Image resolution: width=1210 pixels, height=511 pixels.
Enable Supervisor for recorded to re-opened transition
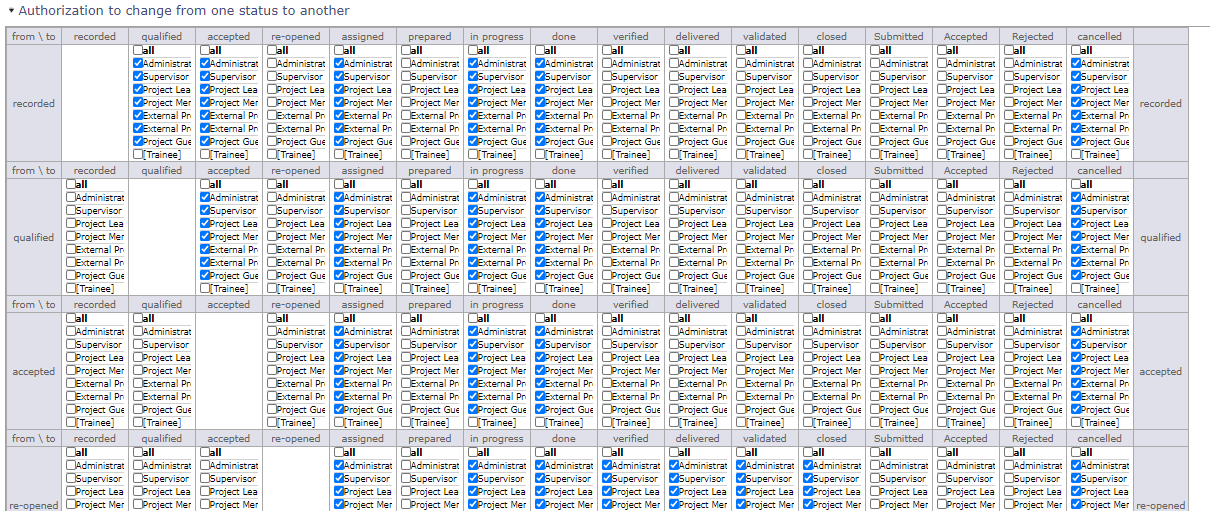(273, 76)
